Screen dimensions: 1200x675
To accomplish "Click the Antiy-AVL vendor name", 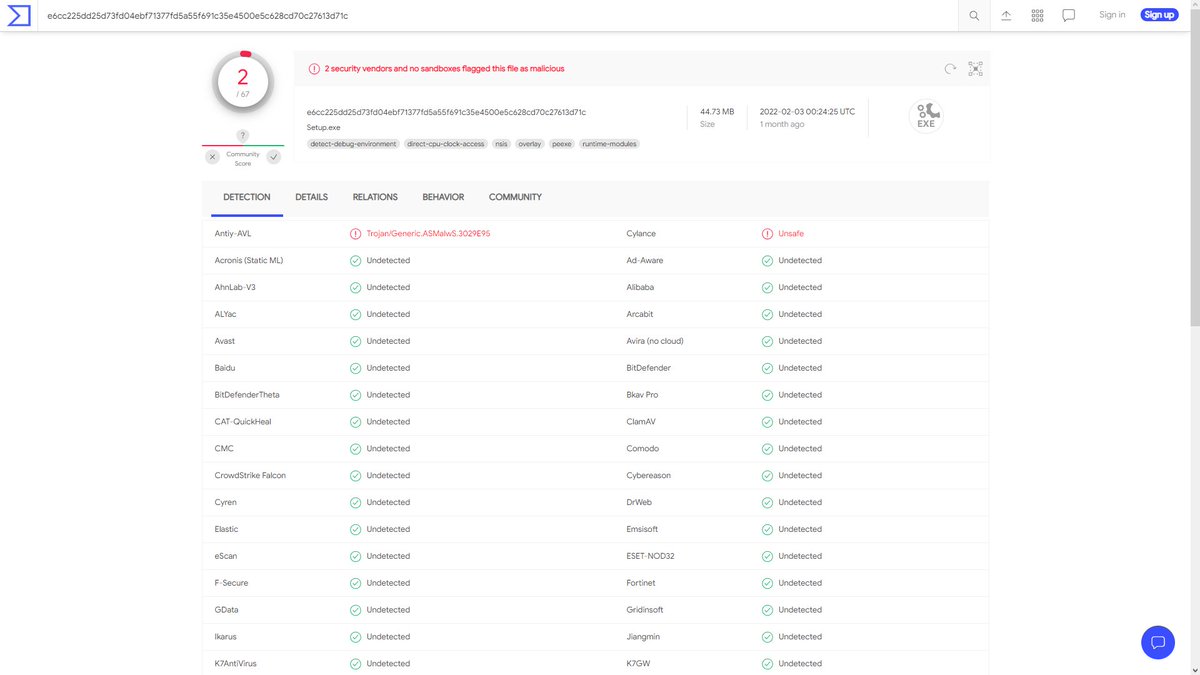I will pyautogui.click(x=233, y=234).
